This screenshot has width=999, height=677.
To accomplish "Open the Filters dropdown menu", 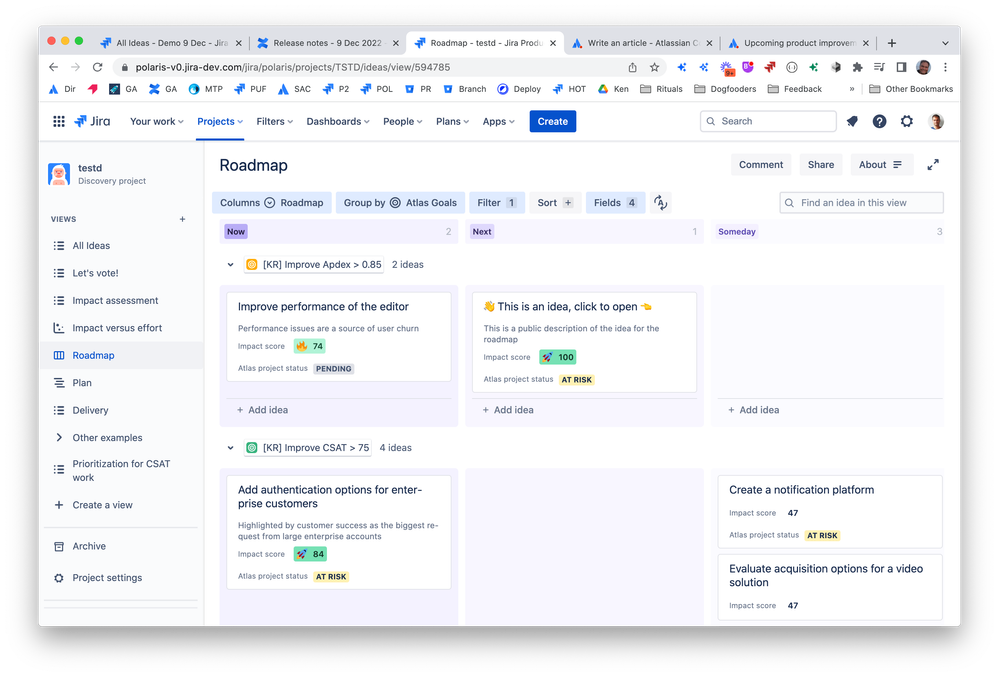I will pos(275,121).
